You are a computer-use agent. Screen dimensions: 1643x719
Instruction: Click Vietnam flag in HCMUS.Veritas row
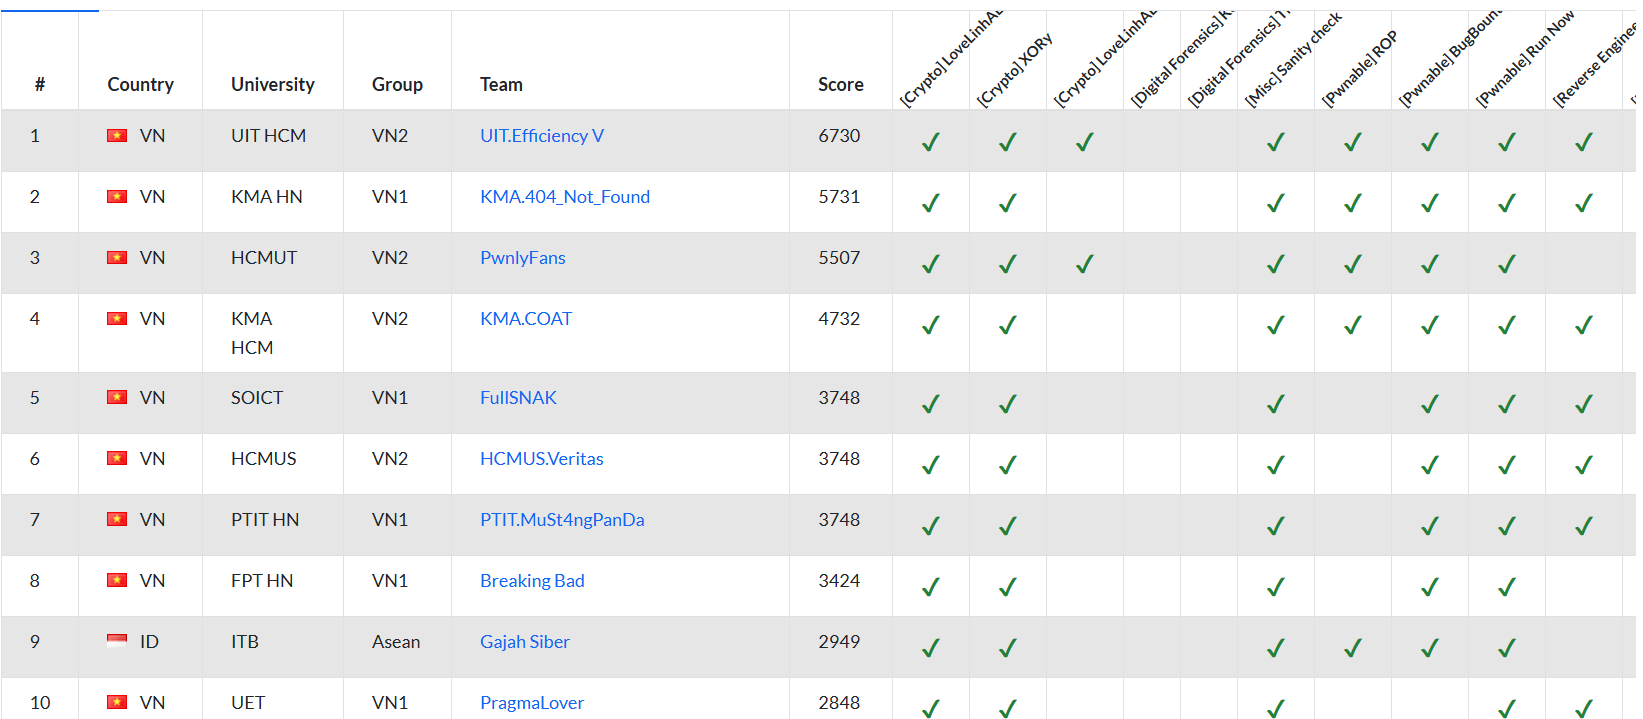pos(117,459)
